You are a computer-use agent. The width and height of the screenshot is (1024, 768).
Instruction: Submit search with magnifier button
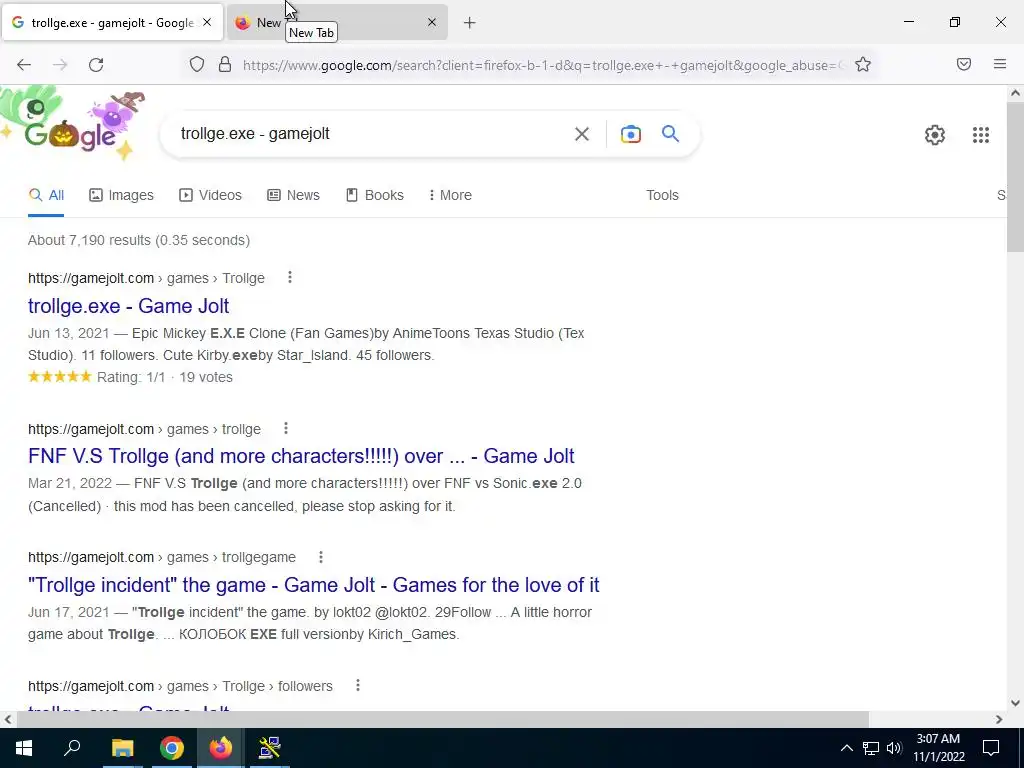click(670, 135)
